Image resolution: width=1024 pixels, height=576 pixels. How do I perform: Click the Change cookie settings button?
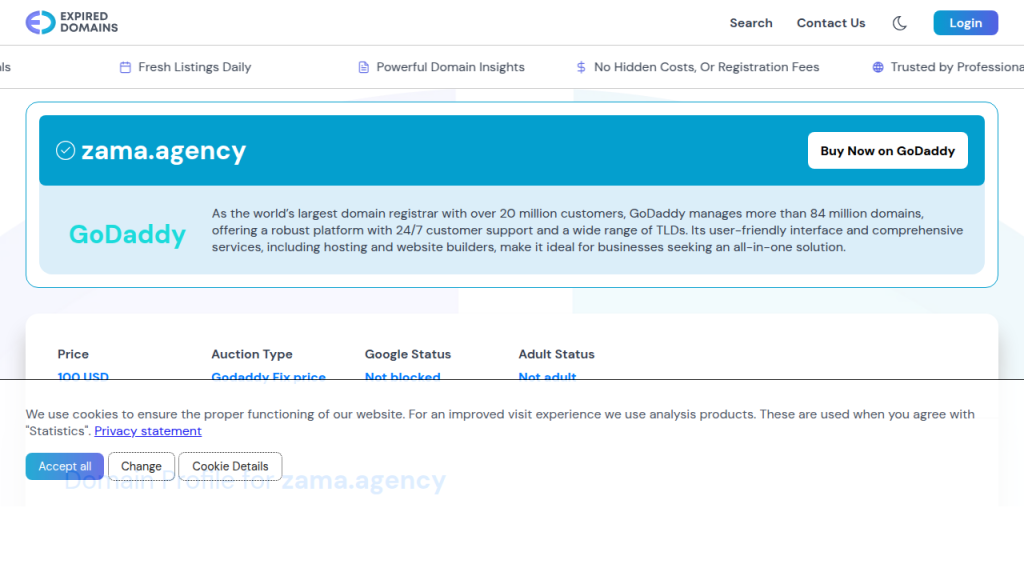coord(141,466)
